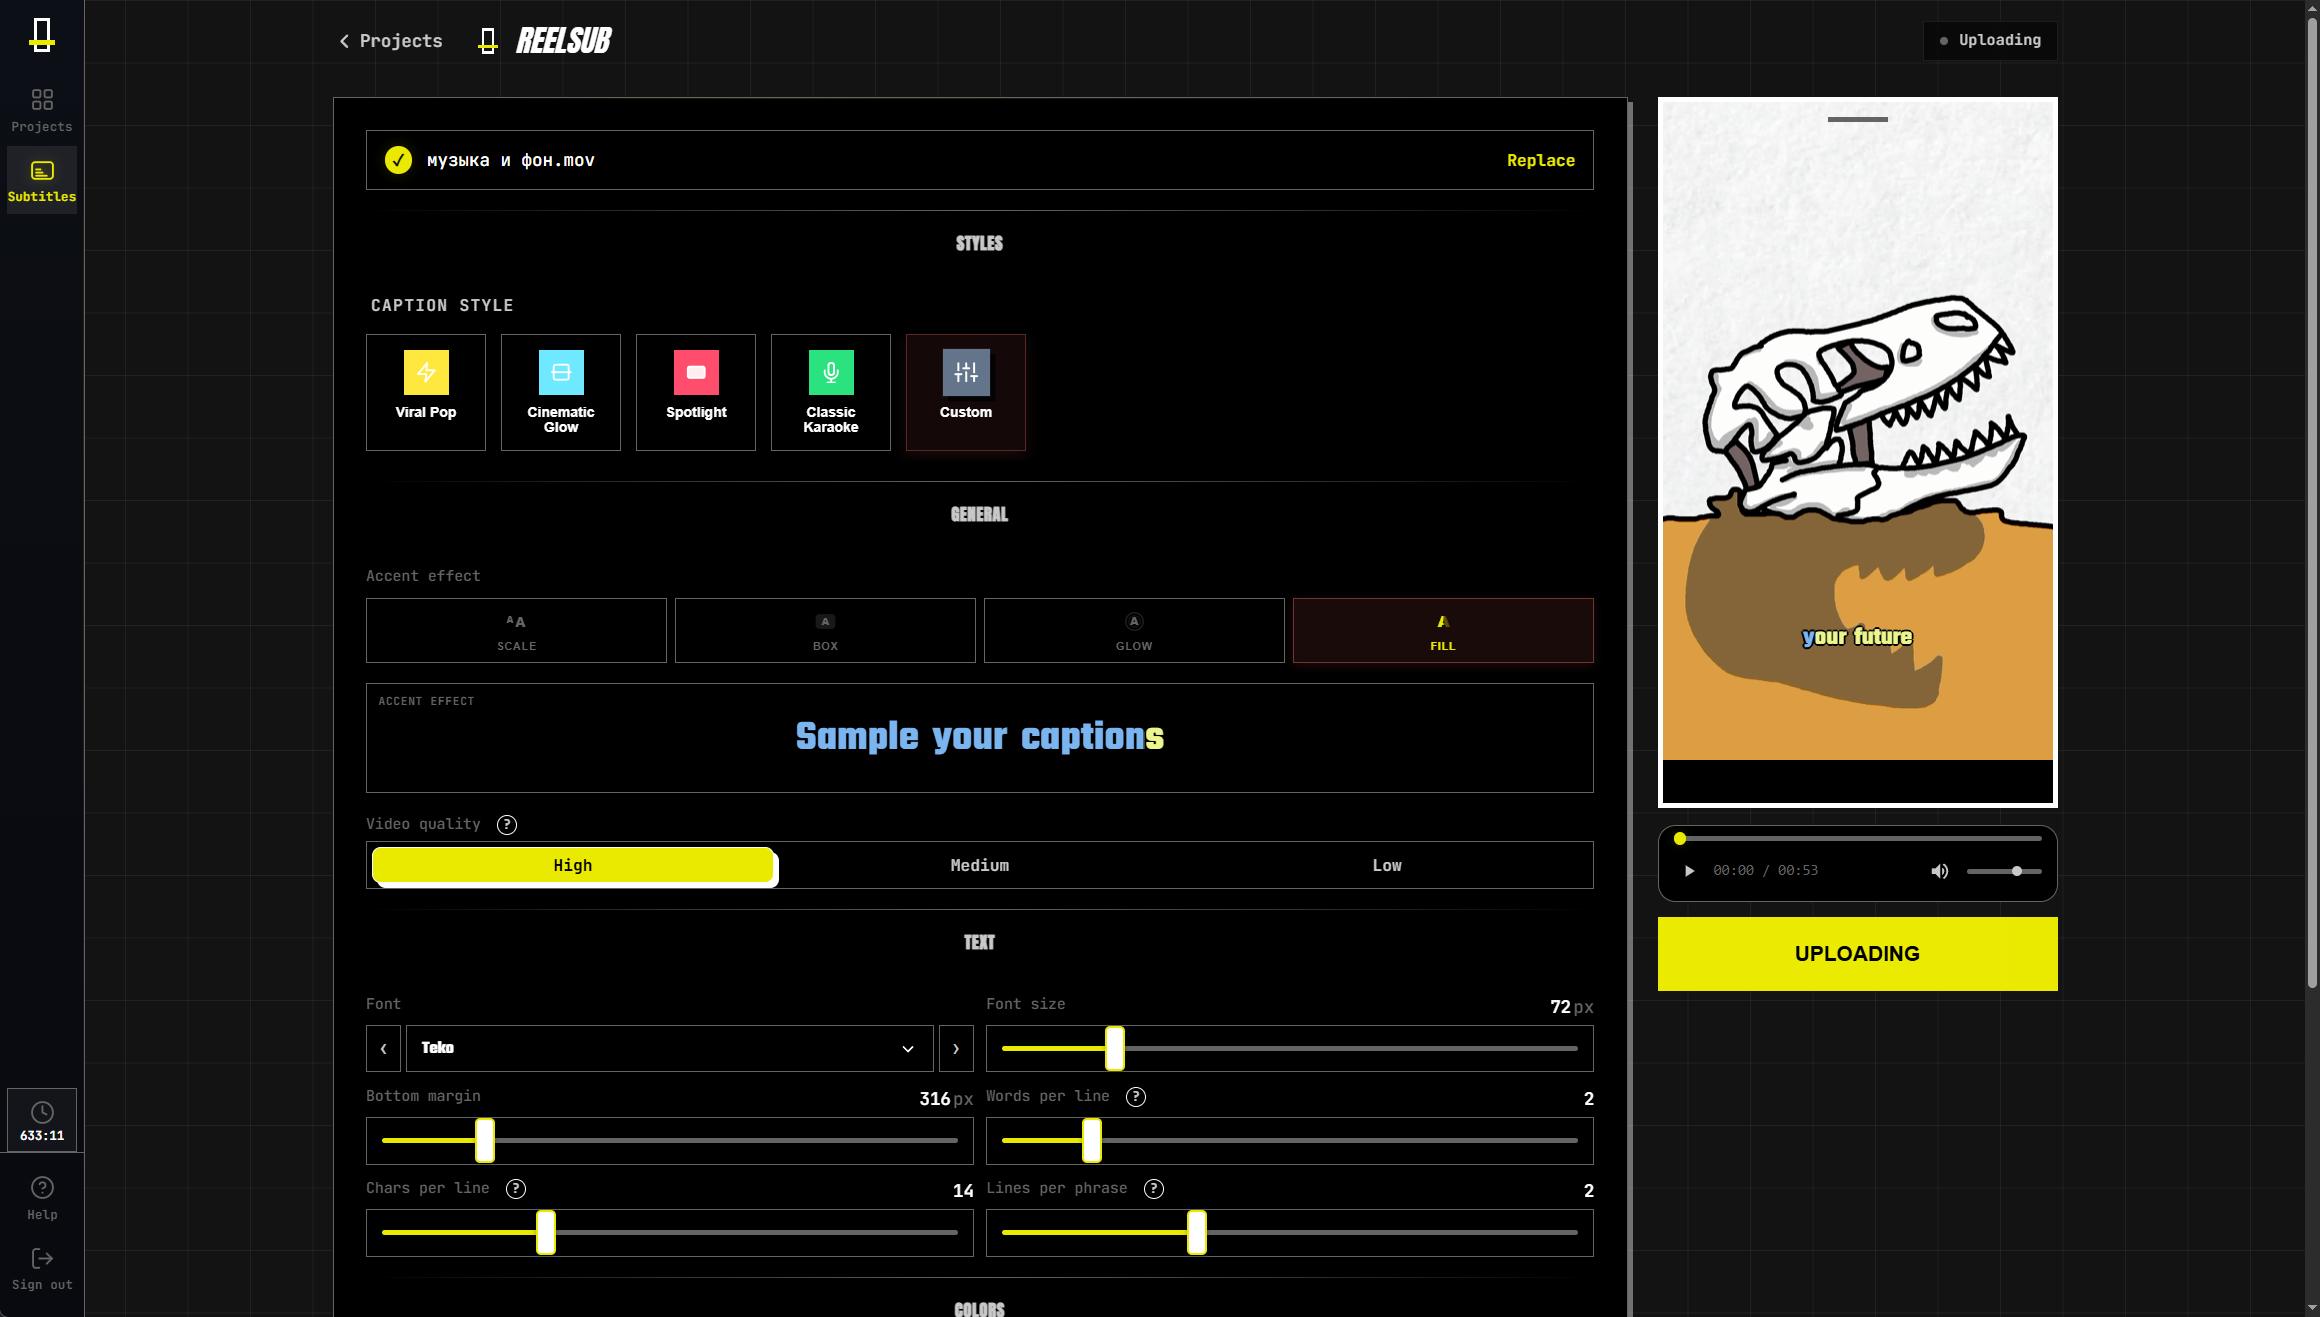Switch to the previous font
2320x1317 pixels.
384,1048
